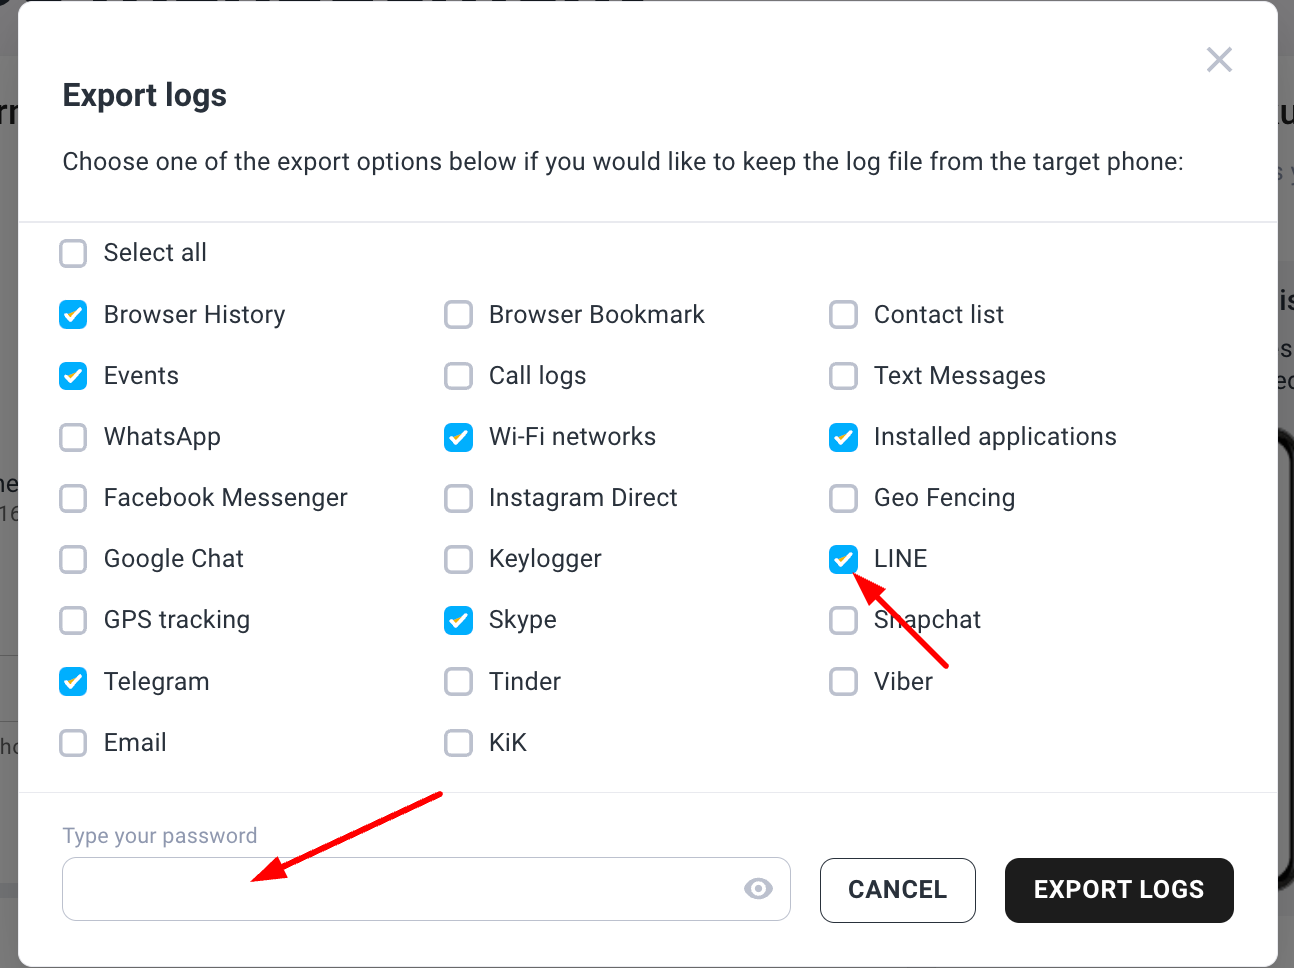Disable the Skype checkbox
Screen dimensions: 1294x968
click(x=458, y=620)
